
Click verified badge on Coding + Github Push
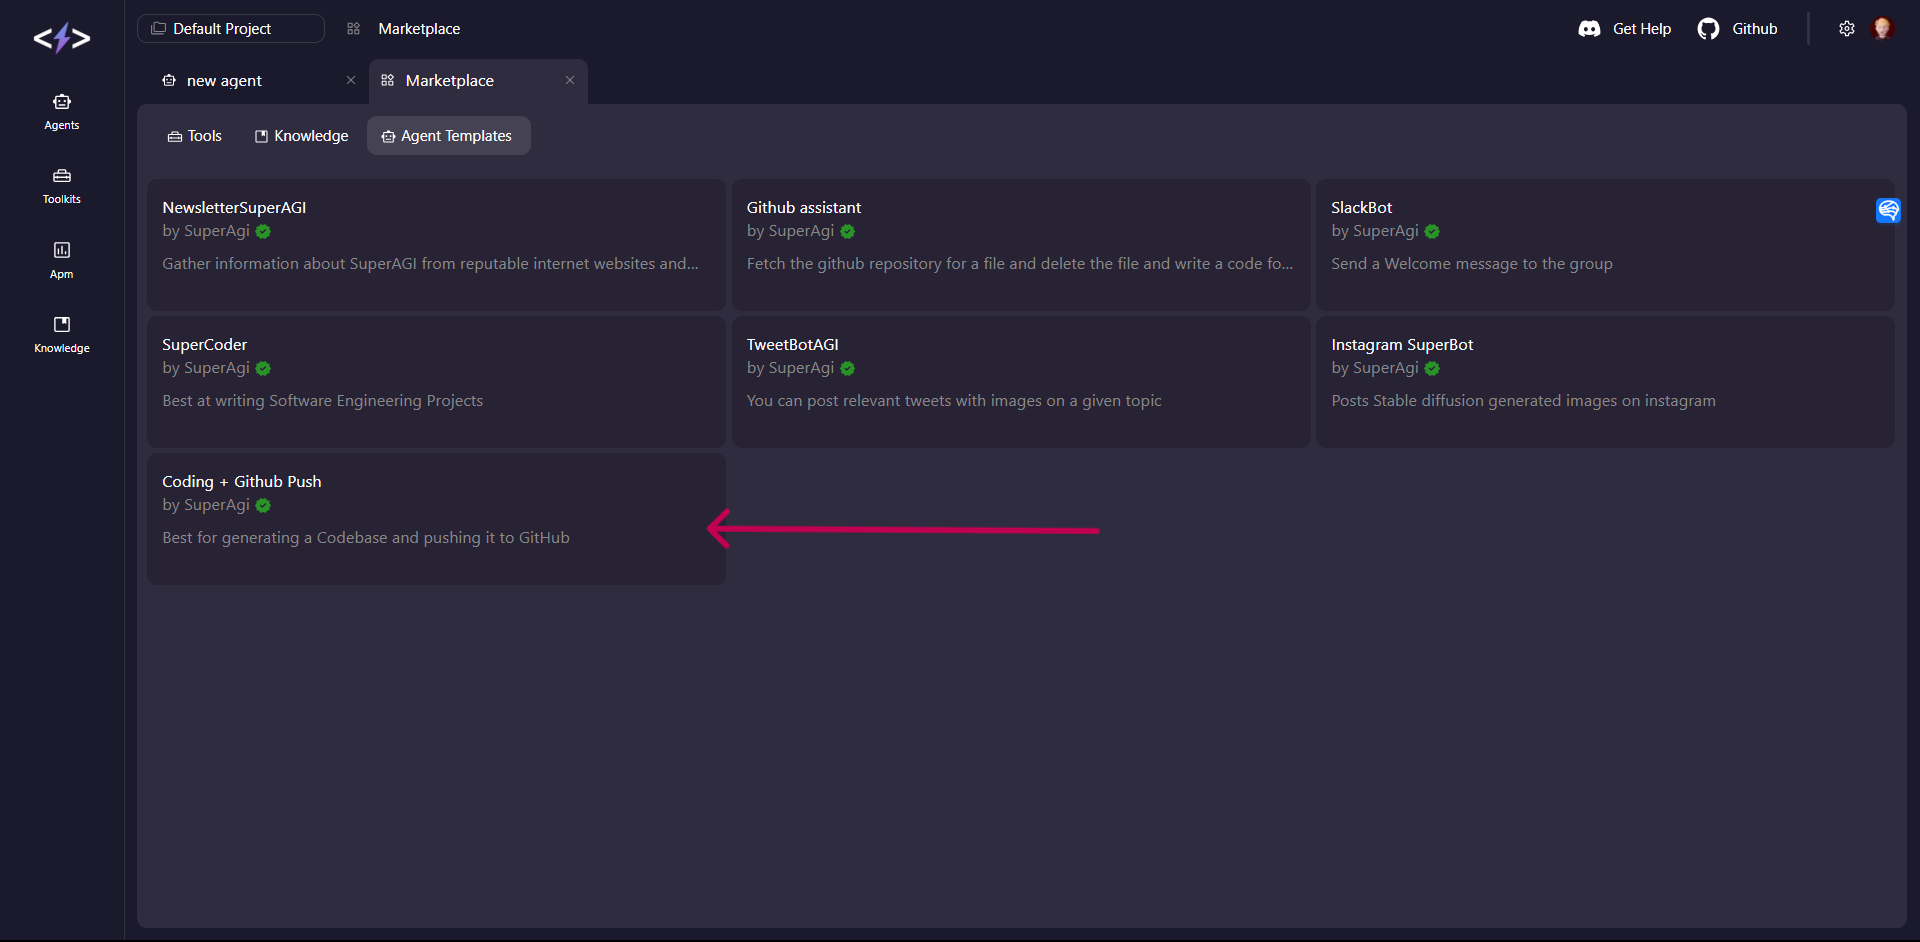point(263,506)
